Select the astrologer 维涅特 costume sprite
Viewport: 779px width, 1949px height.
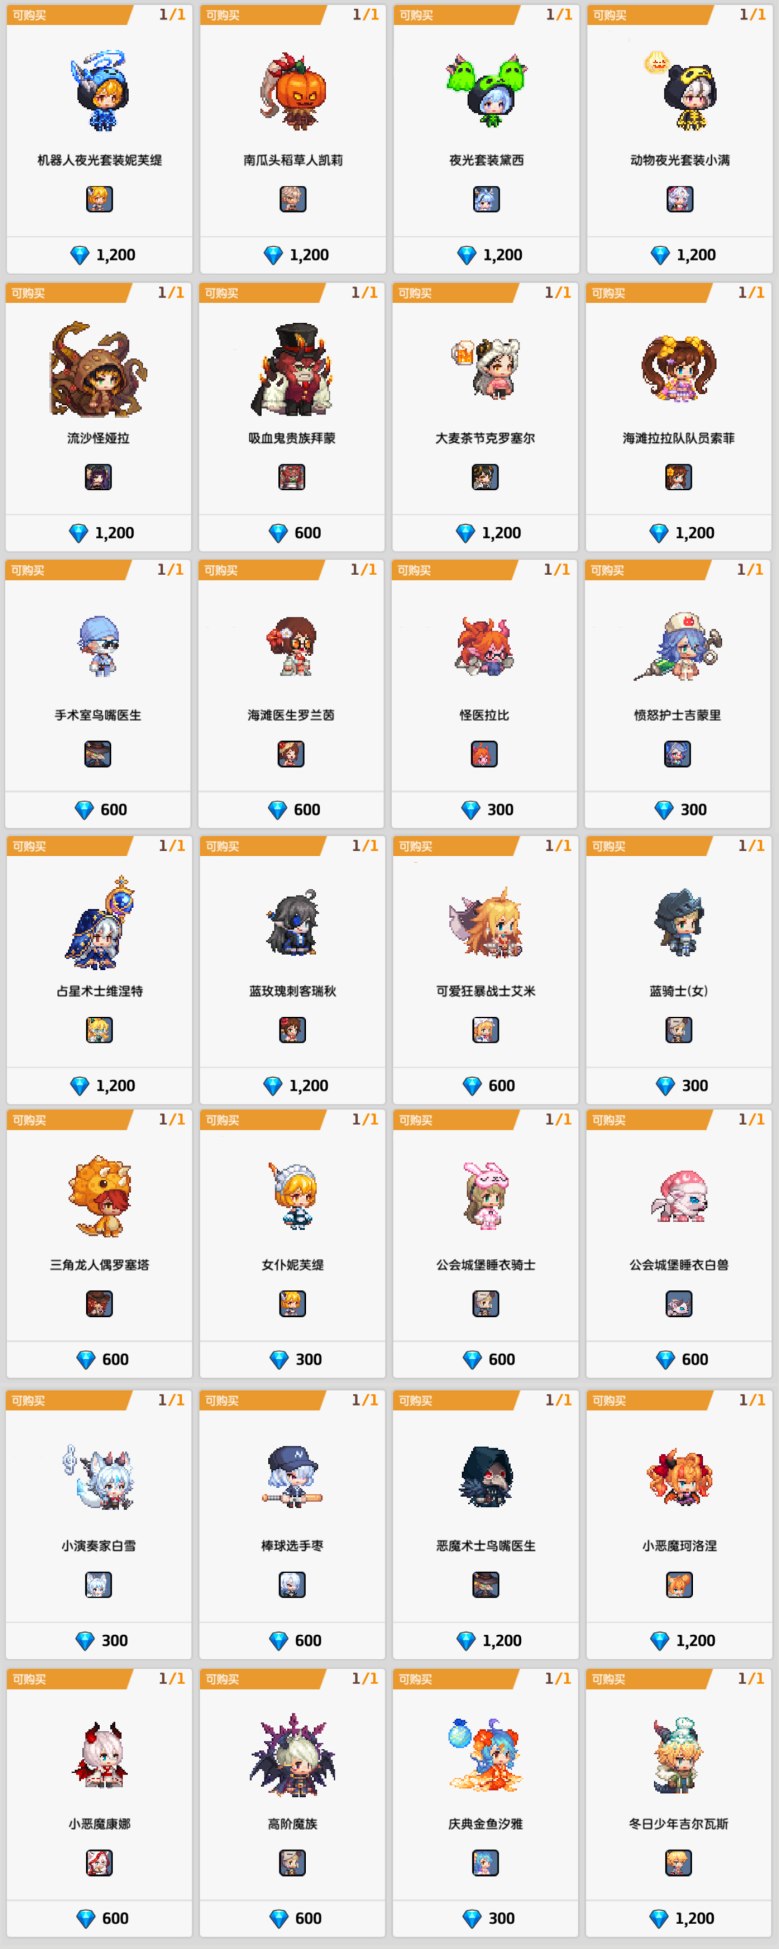pos(100,923)
